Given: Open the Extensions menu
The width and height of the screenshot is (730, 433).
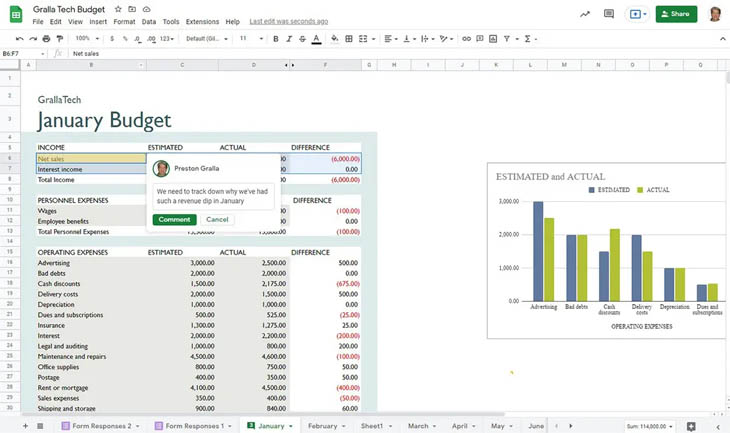Looking at the screenshot, I should click(x=202, y=21).
